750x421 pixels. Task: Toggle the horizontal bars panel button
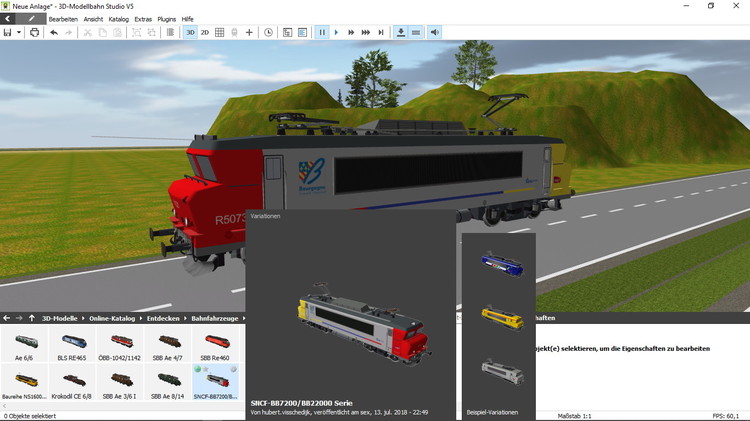(x=416, y=33)
